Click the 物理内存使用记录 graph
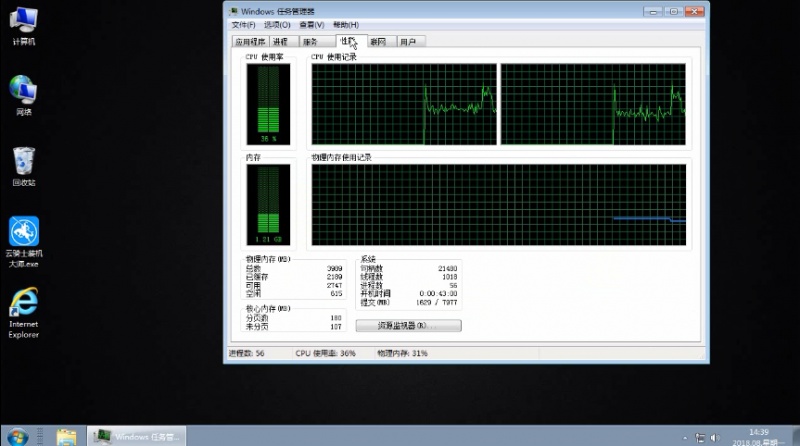800x446 pixels. [498, 205]
